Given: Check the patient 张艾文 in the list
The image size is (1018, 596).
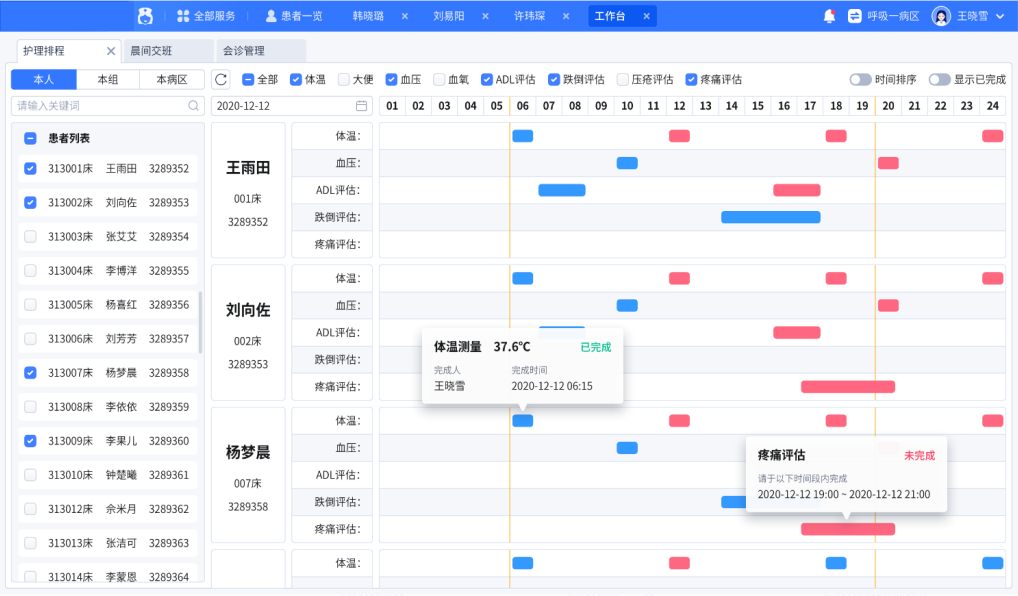Looking at the screenshot, I should point(32,237).
